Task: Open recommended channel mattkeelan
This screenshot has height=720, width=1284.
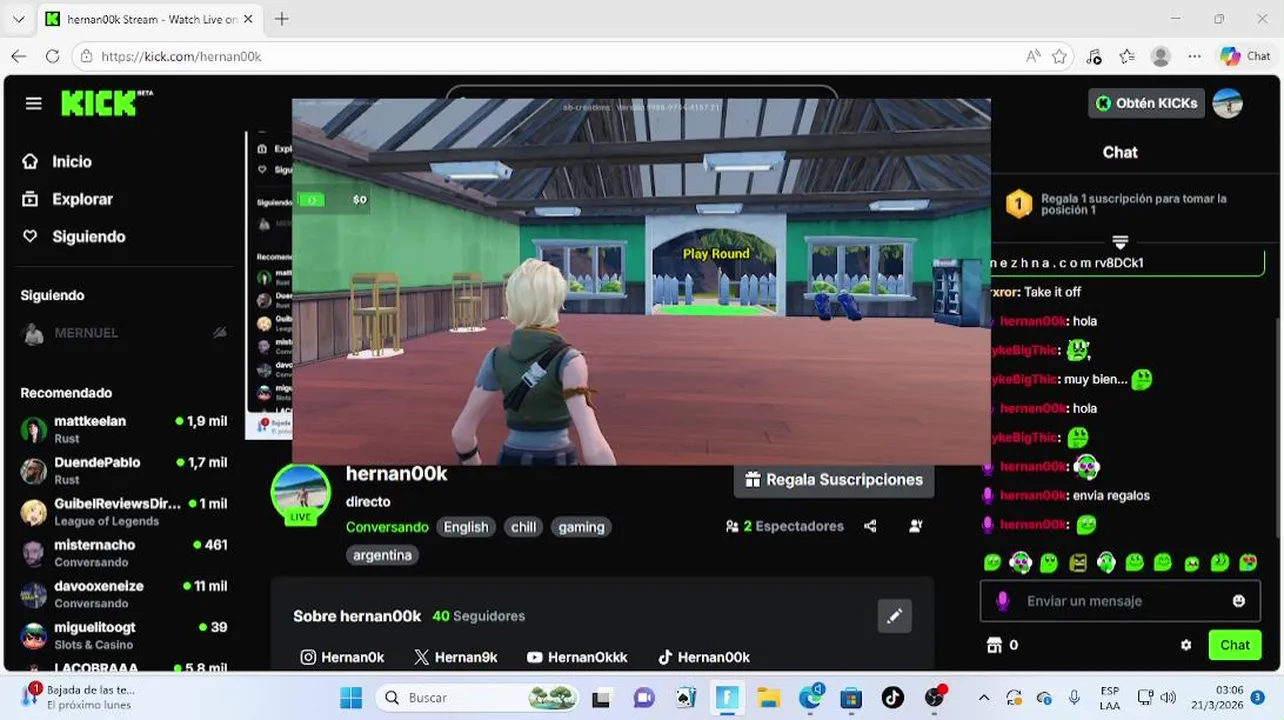Action: 124,429
